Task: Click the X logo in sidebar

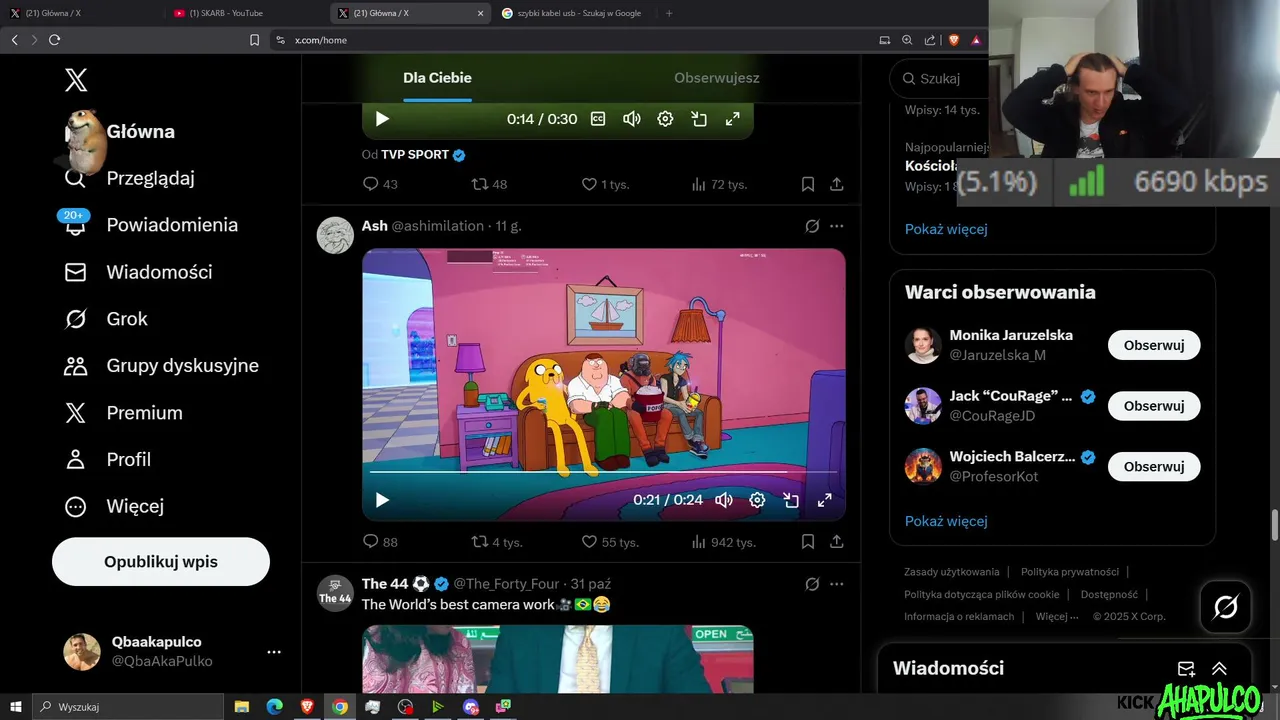Action: pyautogui.click(x=76, y=80)
